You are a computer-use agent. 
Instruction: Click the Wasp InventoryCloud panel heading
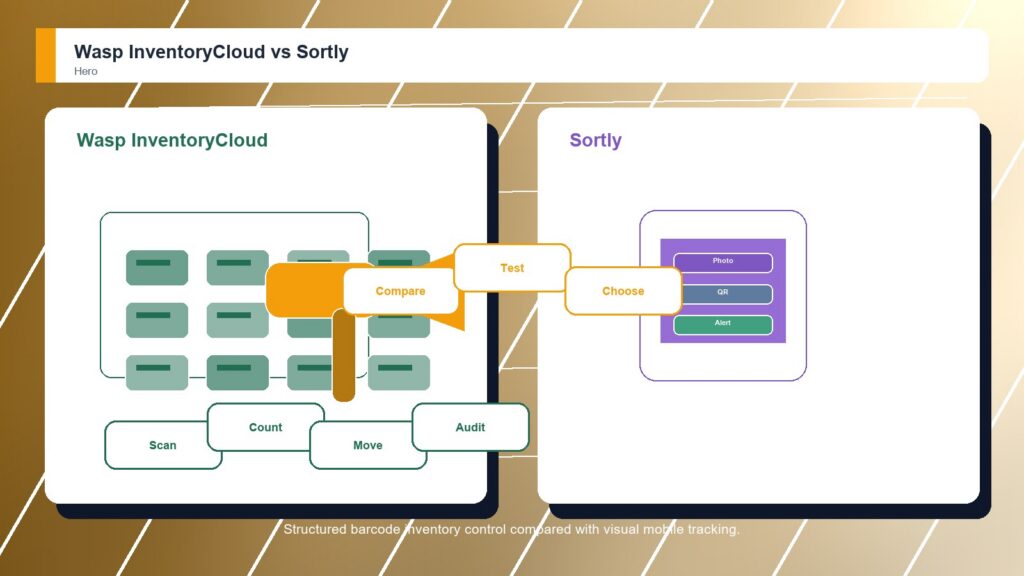172,140
